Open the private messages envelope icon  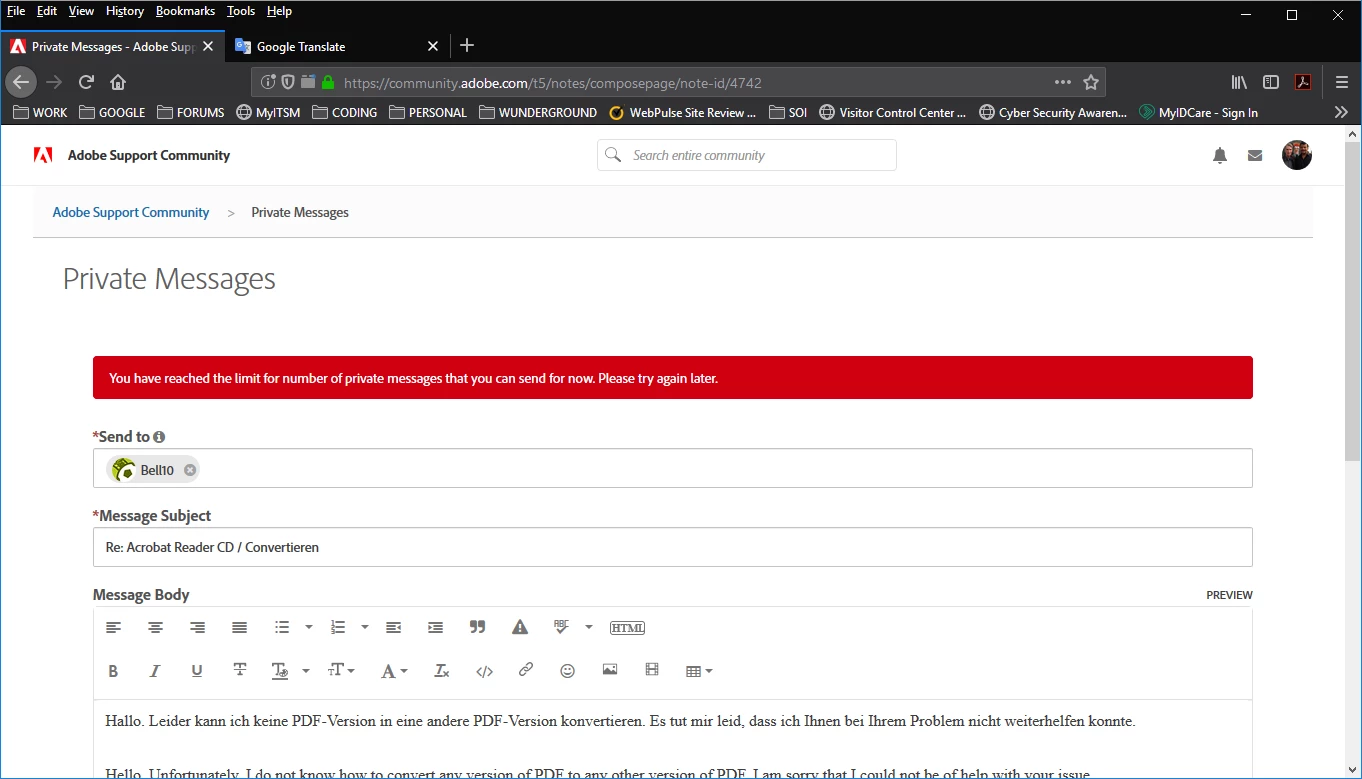(x=1255, y=155)
